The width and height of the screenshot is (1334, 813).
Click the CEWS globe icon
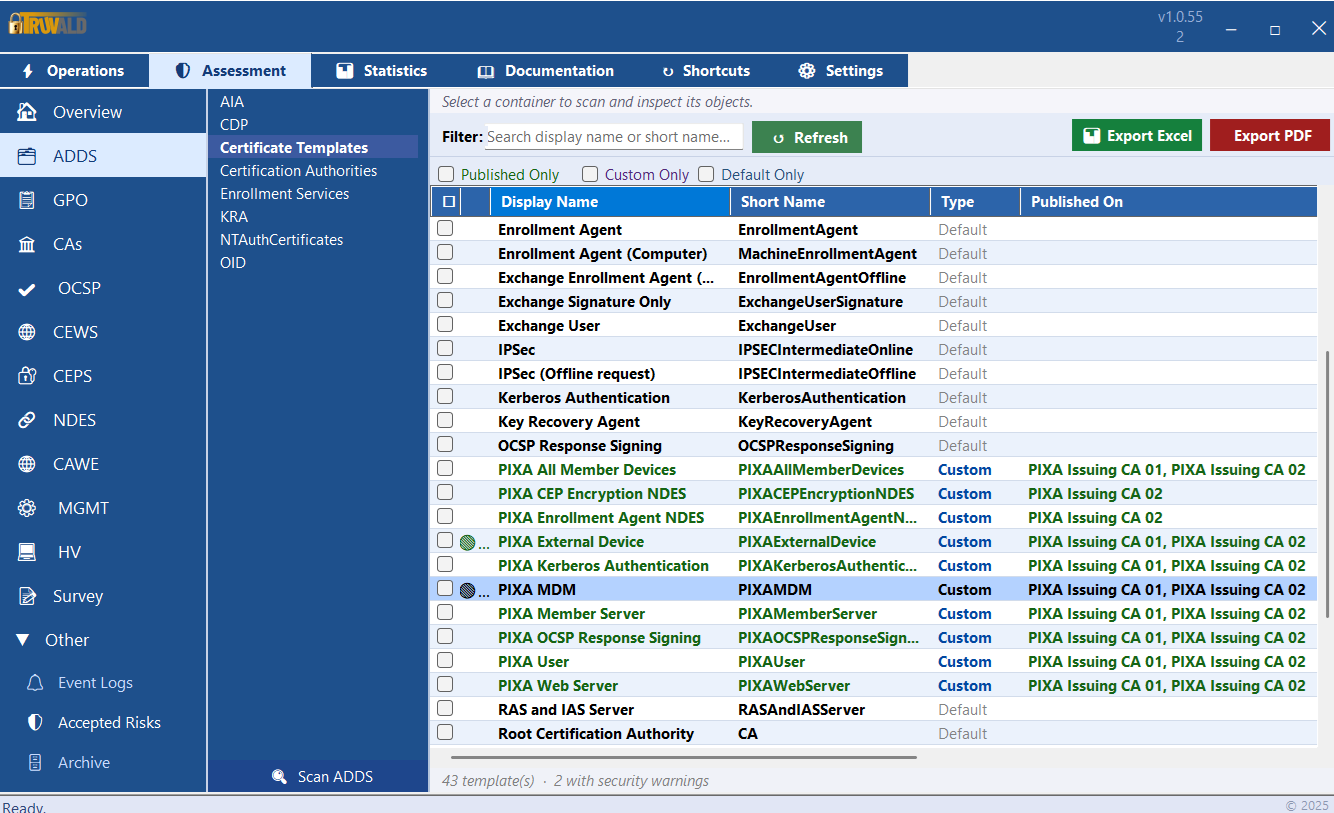coord(27,332)
